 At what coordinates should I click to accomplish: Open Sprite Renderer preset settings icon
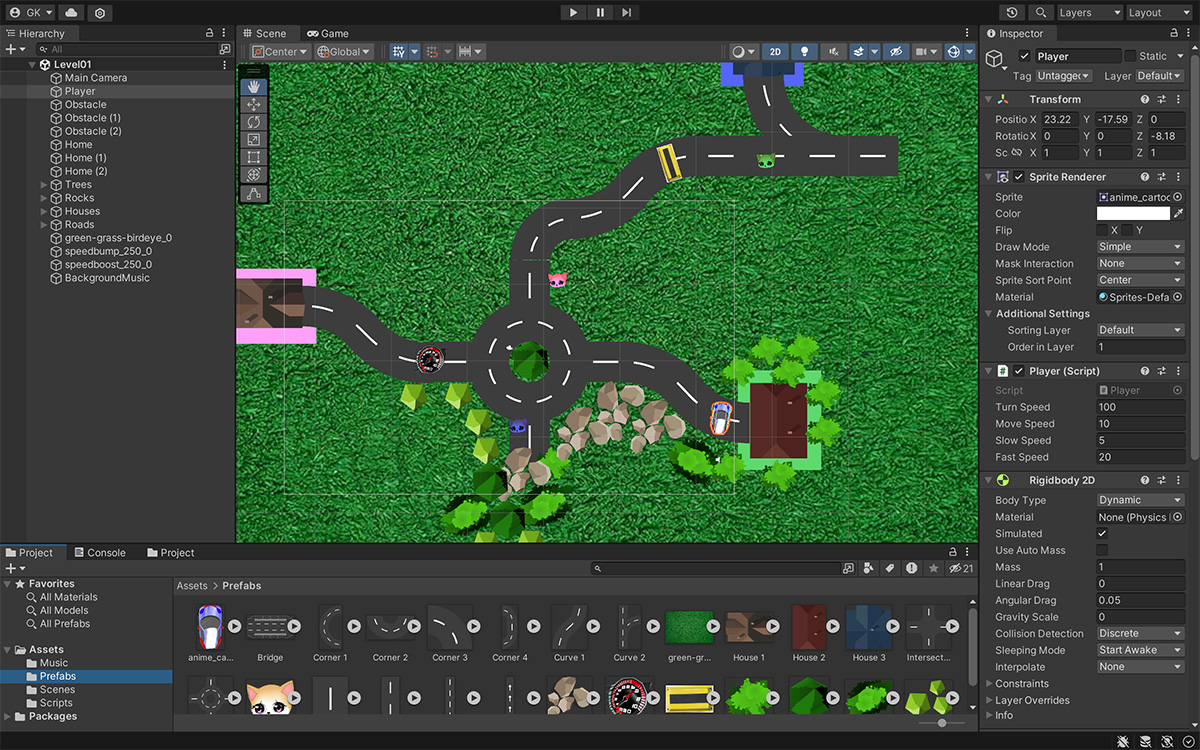click(1162, 177)
